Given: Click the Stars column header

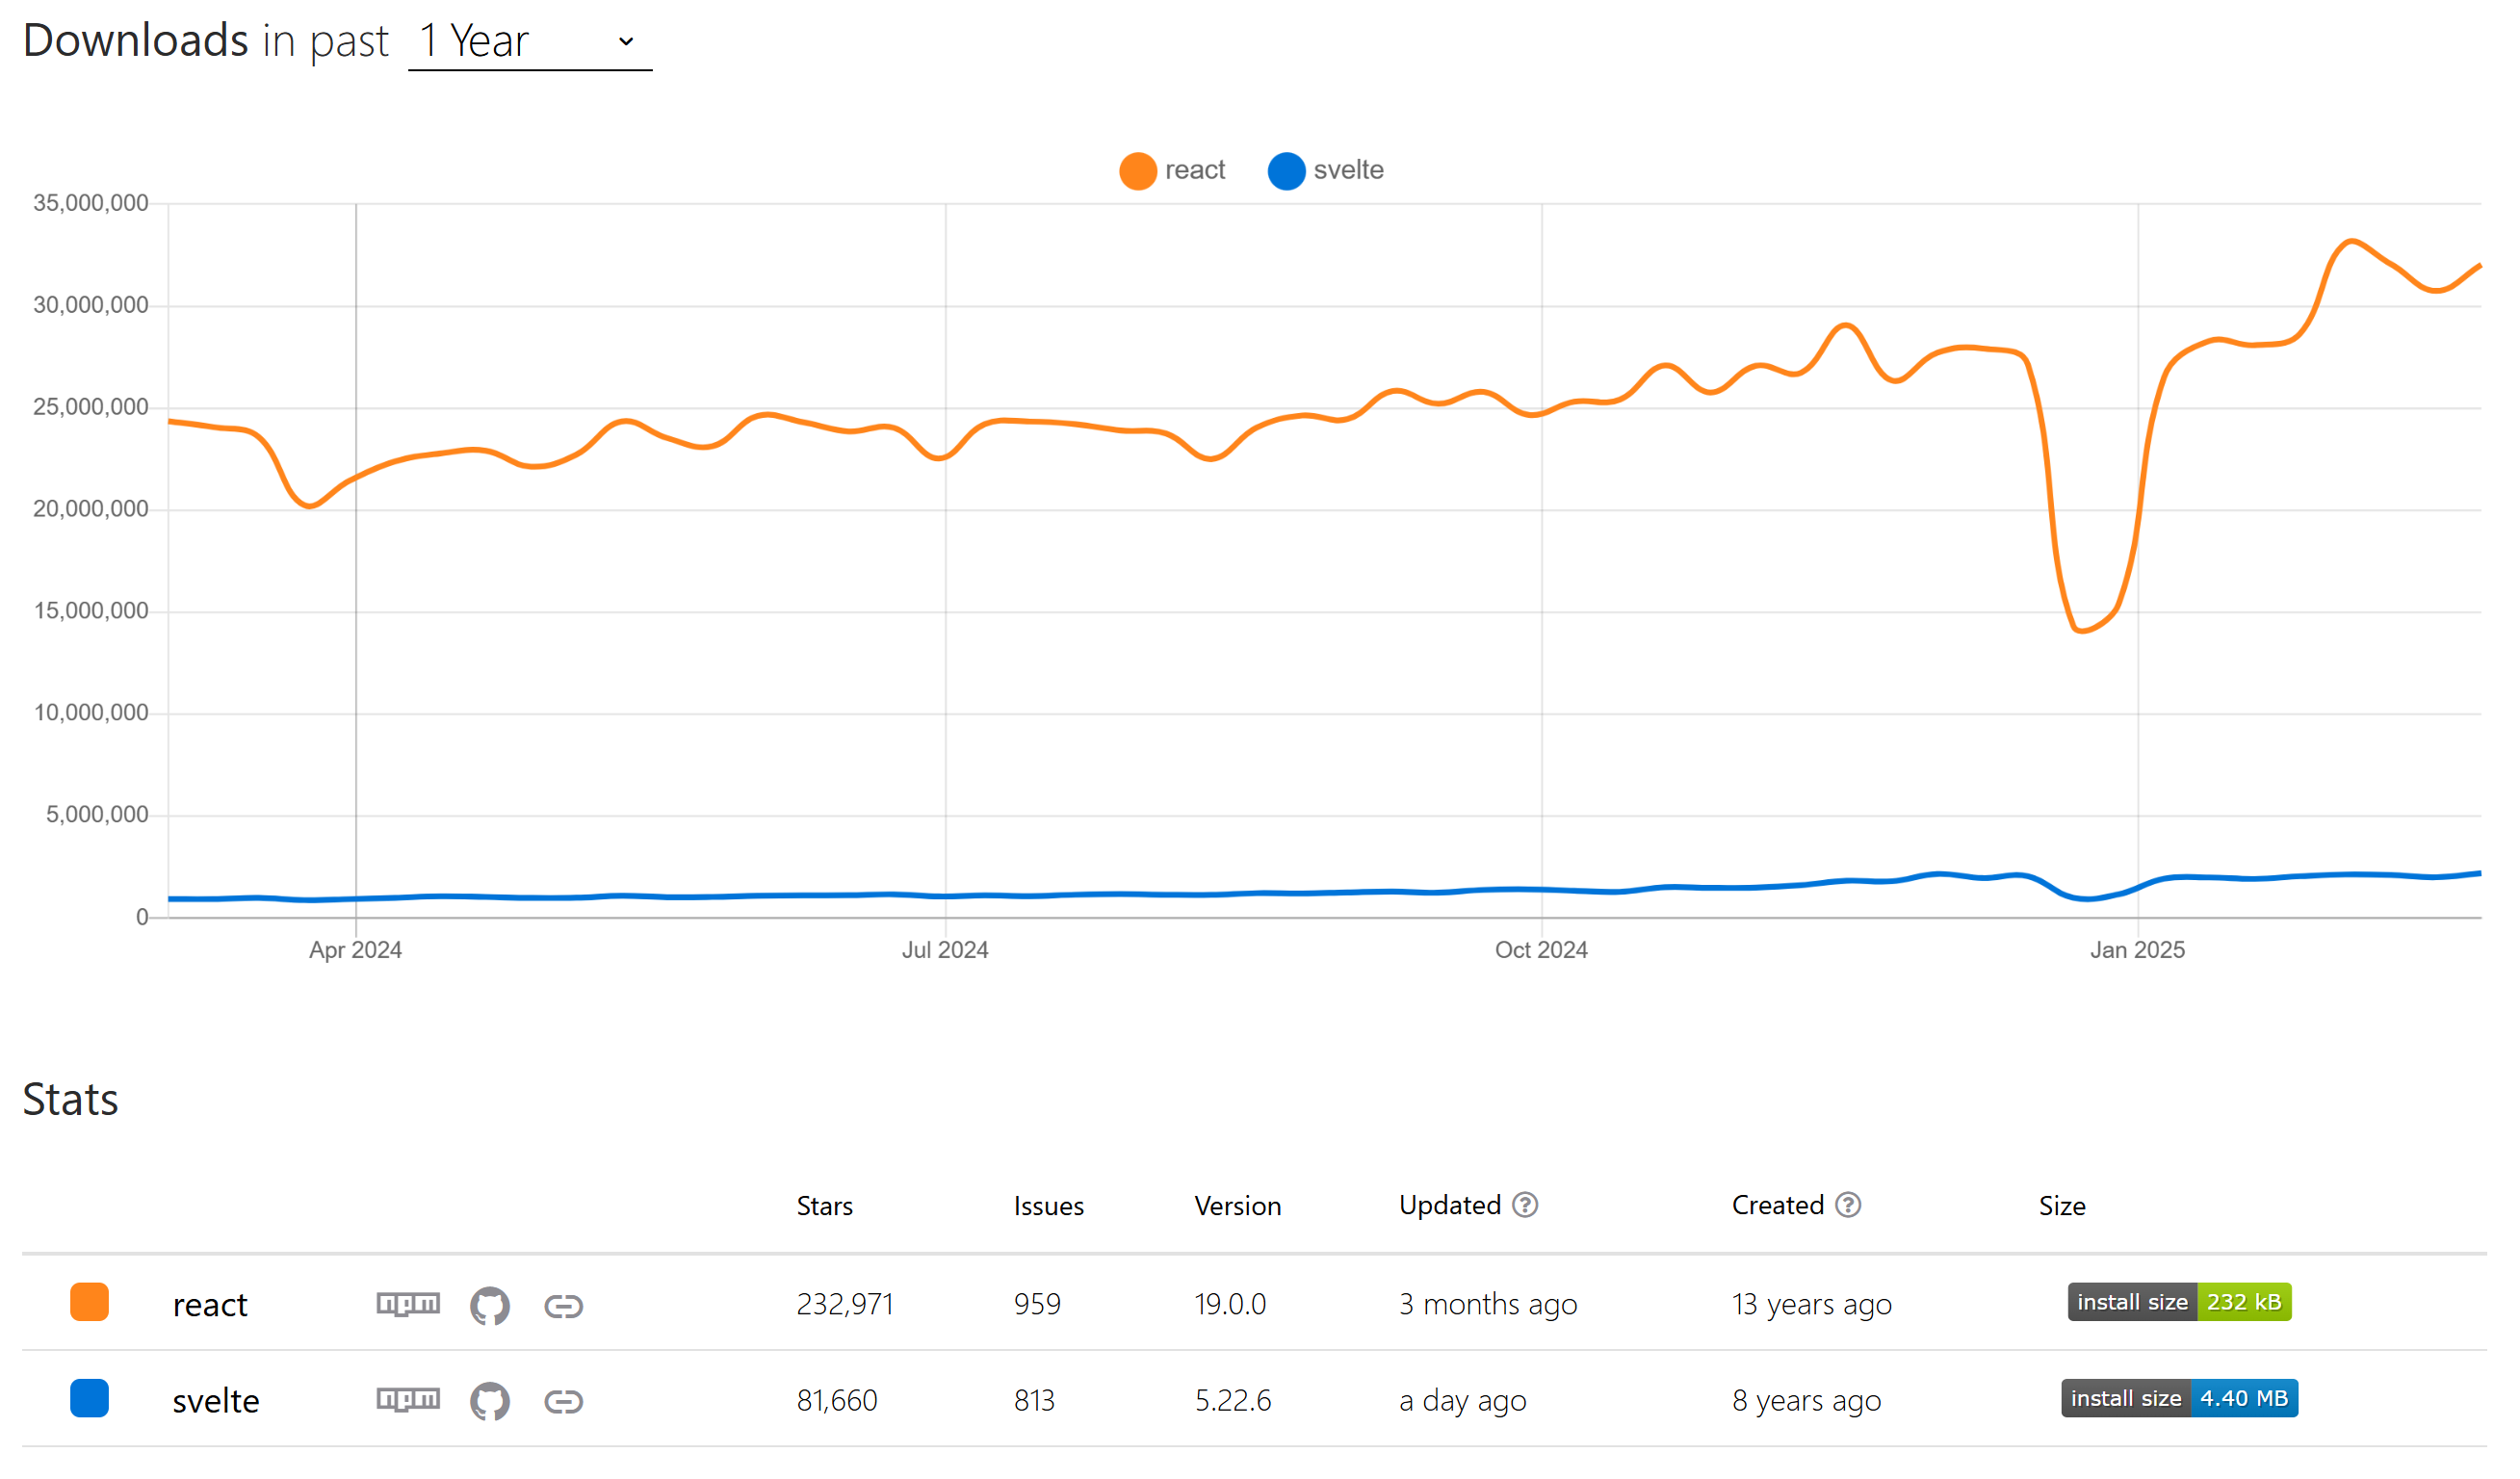Looking at the screenshot, I should point(825,1207).
